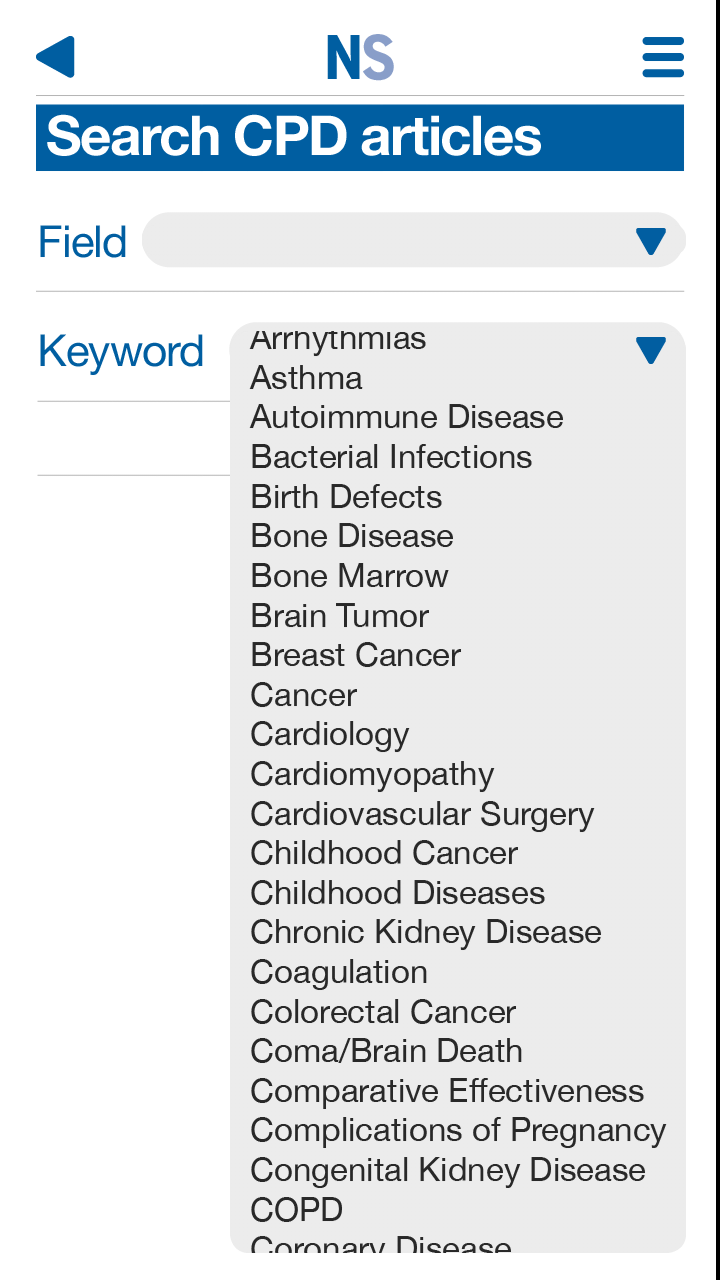Choose Brain Tumor option
This screenshot has width=720, height=1280.
[339, 616]
